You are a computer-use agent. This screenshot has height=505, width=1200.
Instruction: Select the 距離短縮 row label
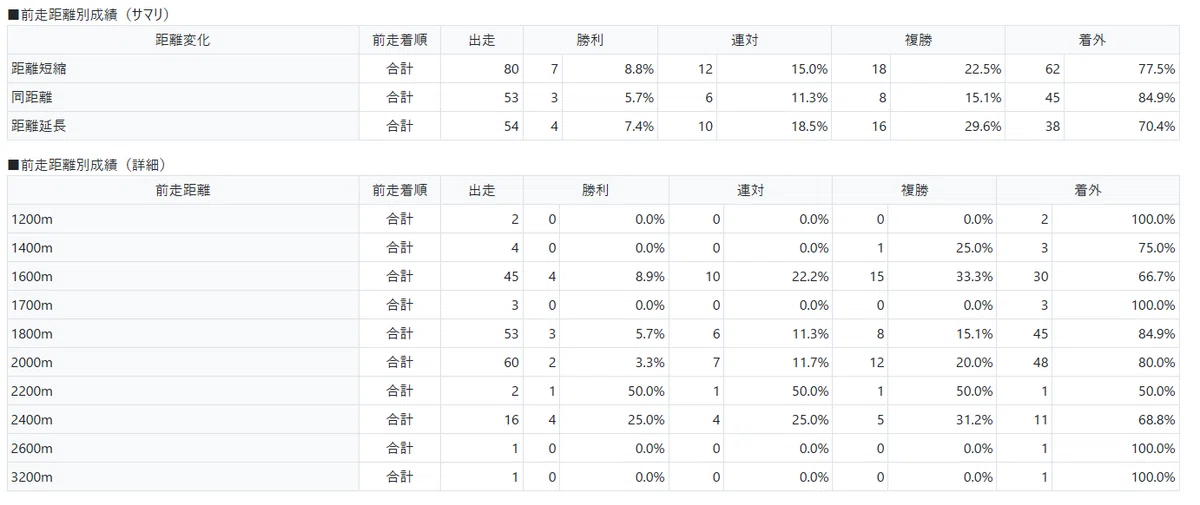click(x=39, y=69)
